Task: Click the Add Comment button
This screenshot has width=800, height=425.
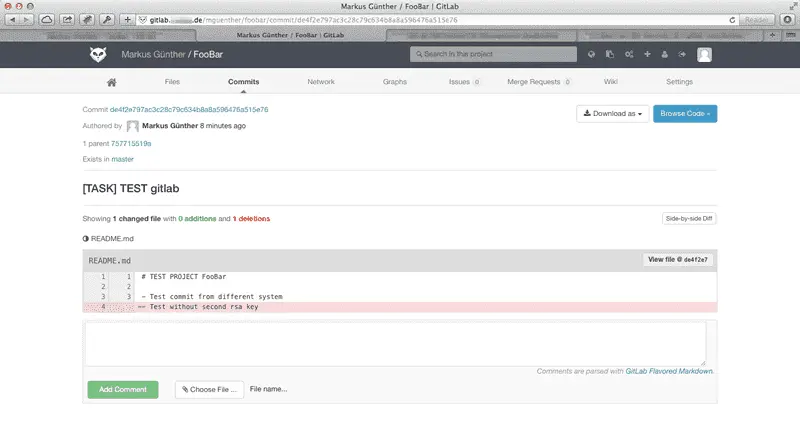Action: (x=123, y=389)
